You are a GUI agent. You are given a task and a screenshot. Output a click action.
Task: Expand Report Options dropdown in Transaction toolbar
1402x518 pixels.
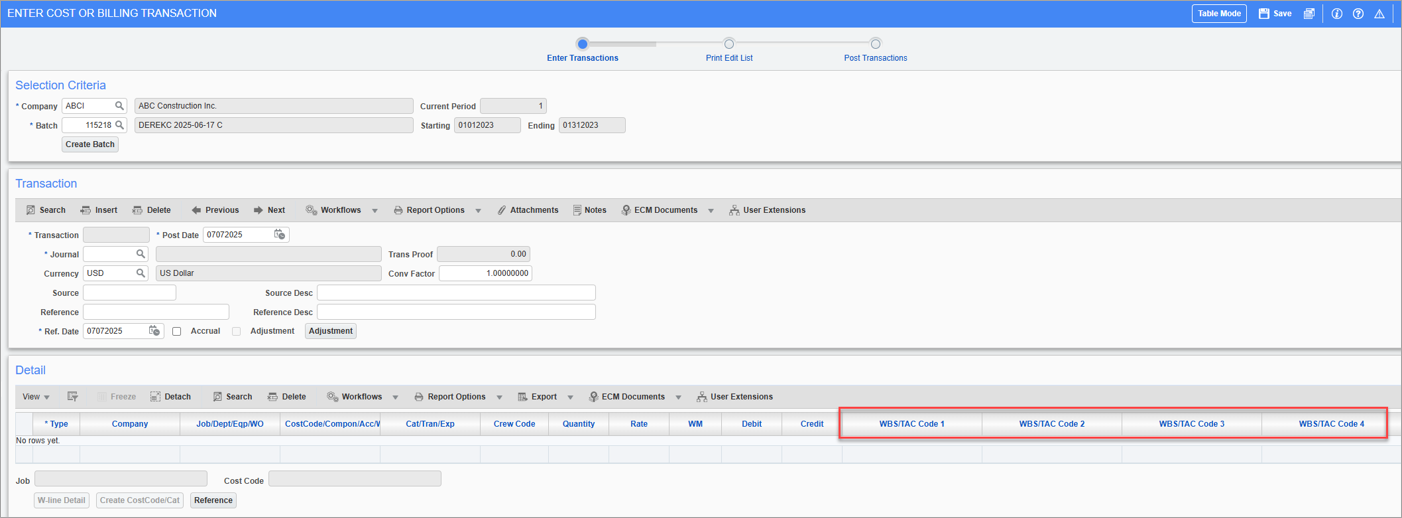[x=478, y=211]
